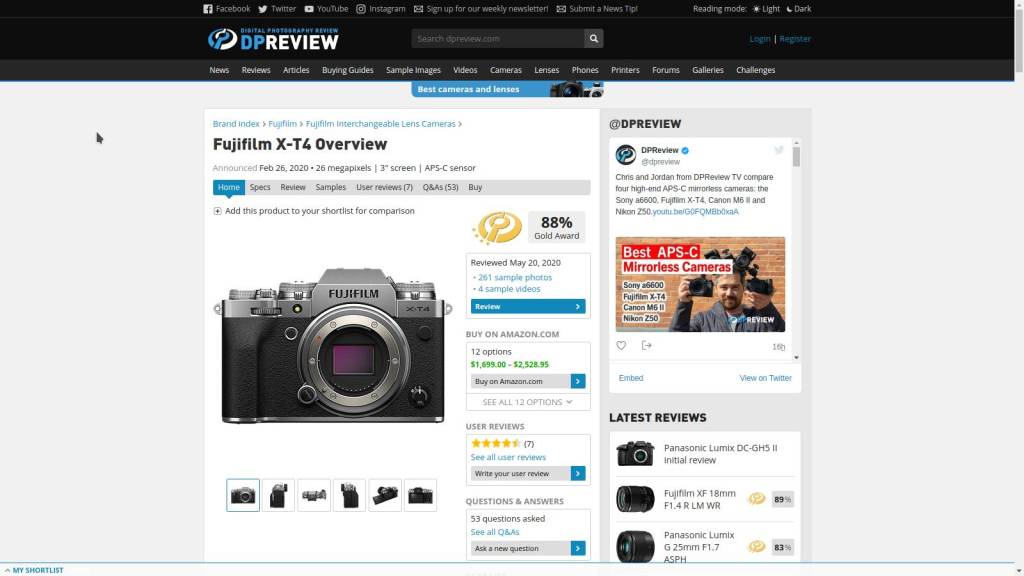Open Submit a News Tip link
Screen dimensions: 1024x576
[x=597, y=8]
